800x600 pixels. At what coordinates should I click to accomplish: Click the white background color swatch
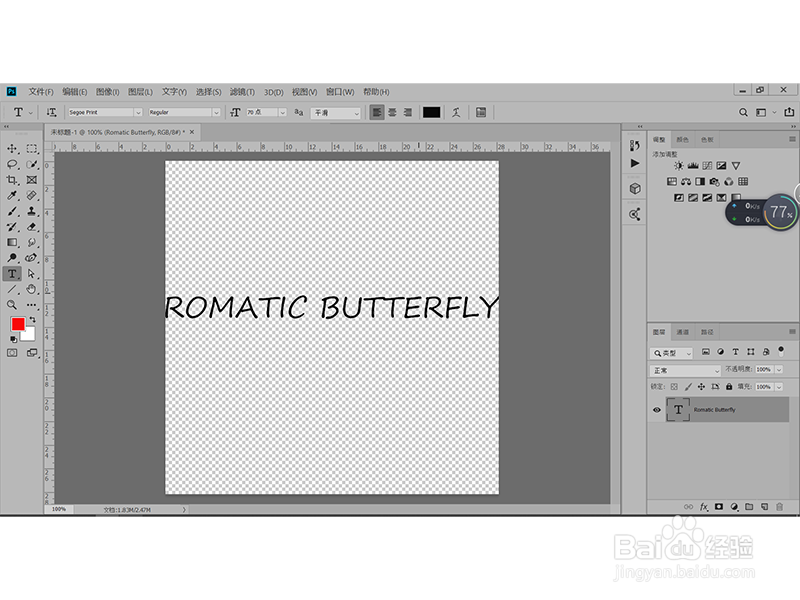(30, 335)
